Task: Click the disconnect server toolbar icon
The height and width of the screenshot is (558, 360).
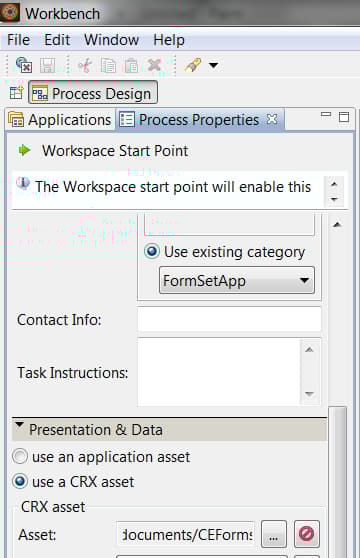Action: [x=24, y=65]
